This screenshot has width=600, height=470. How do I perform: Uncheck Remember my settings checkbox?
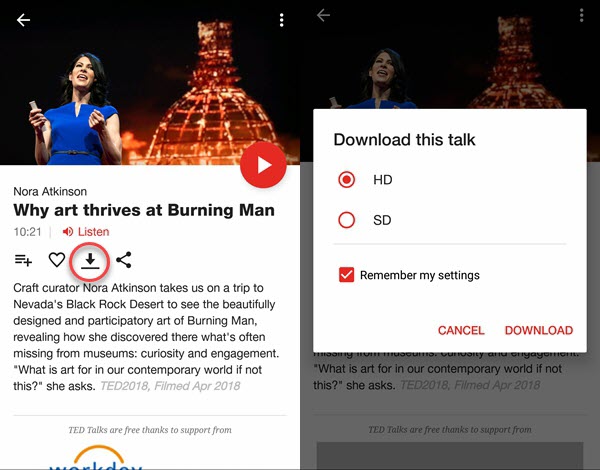pyautogui.click(x=346, y=275)
